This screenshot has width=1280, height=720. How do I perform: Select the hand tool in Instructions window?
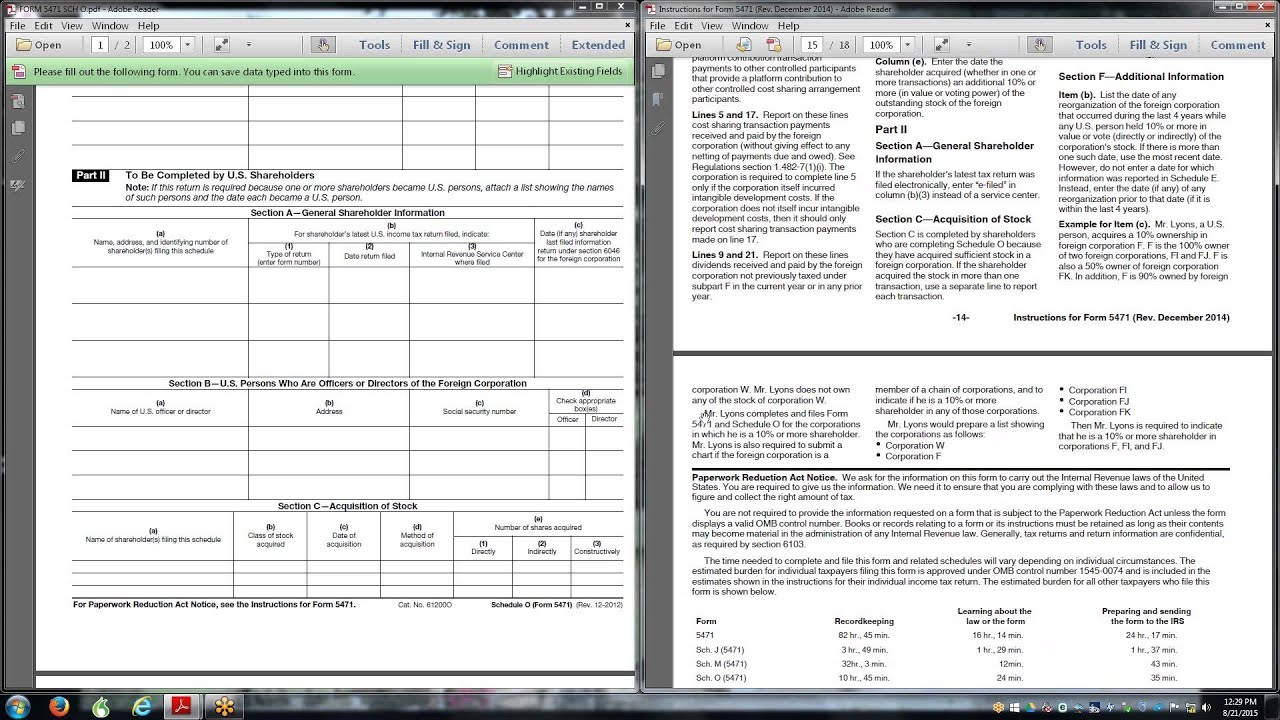coord(1039,45)
